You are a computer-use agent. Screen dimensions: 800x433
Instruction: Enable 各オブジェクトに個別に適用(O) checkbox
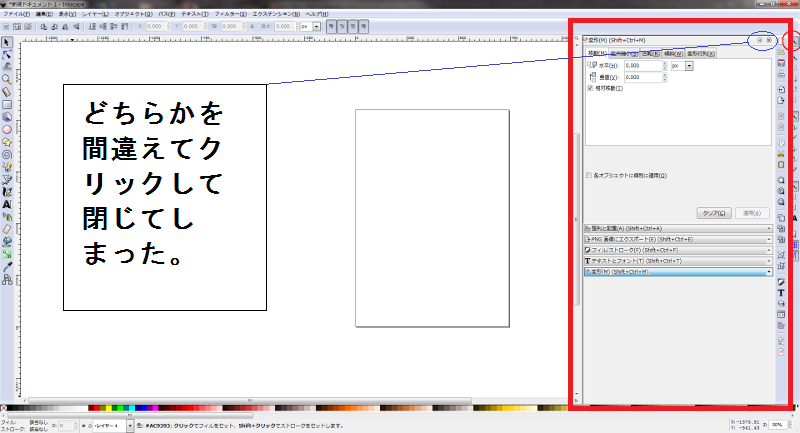pos(589,175)
